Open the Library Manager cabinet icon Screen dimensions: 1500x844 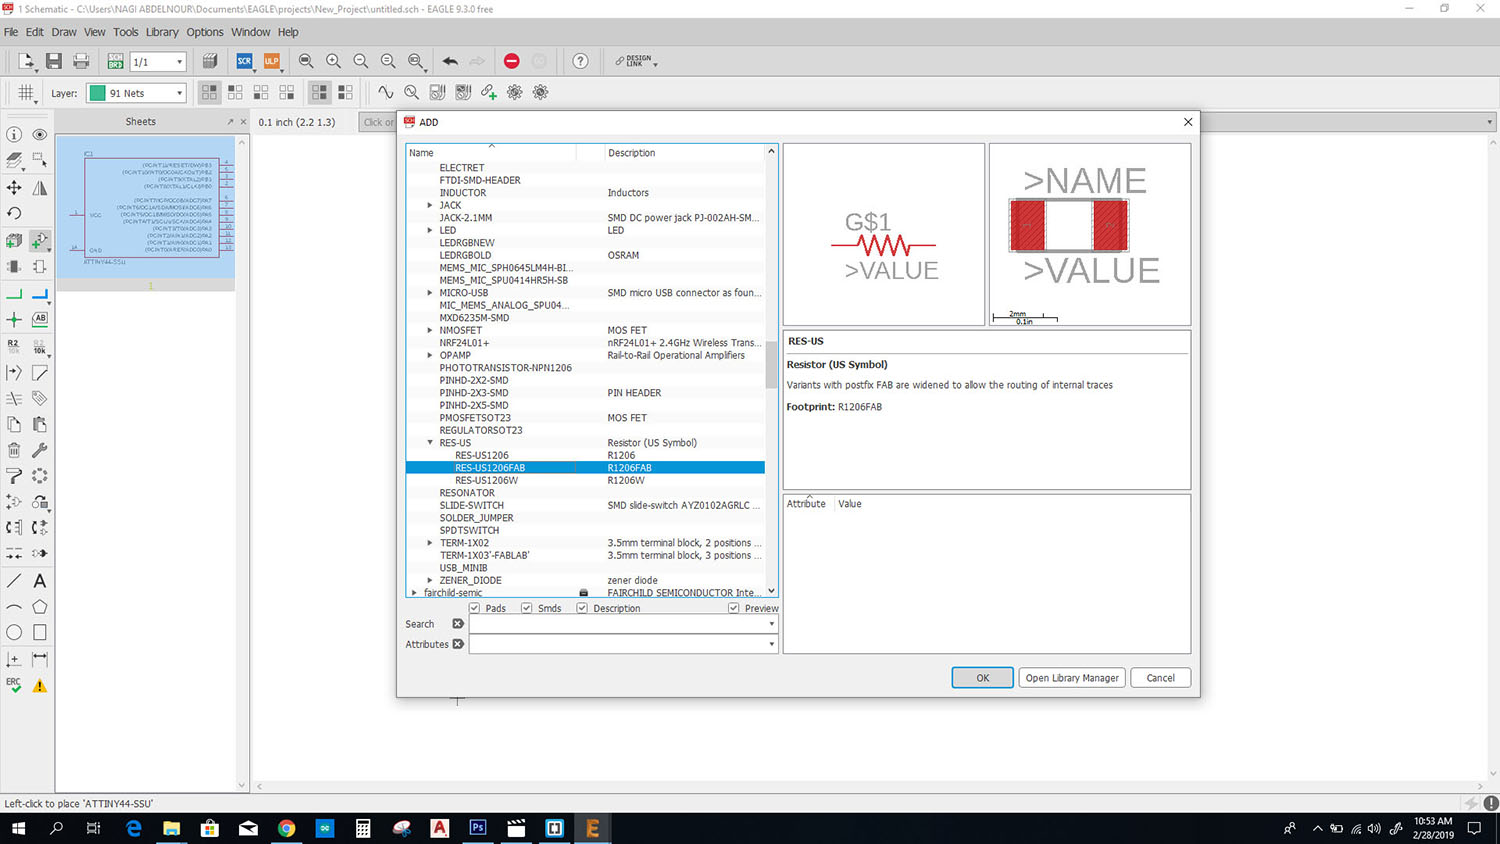point(210,61)
